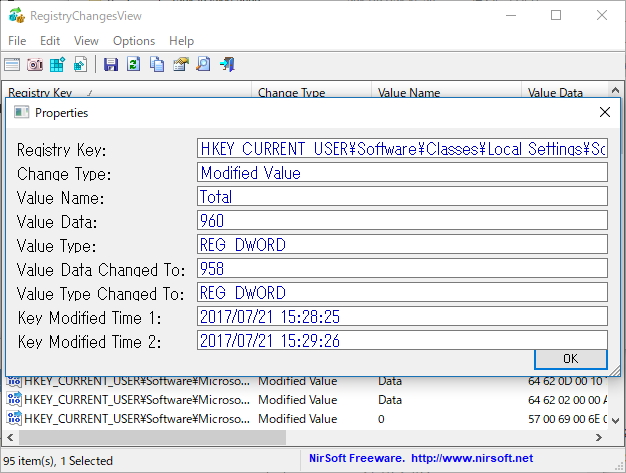The image size is (626, 473).
Task: Click the horizontal scrollbar thumb of the list
Action: point(152,437)
